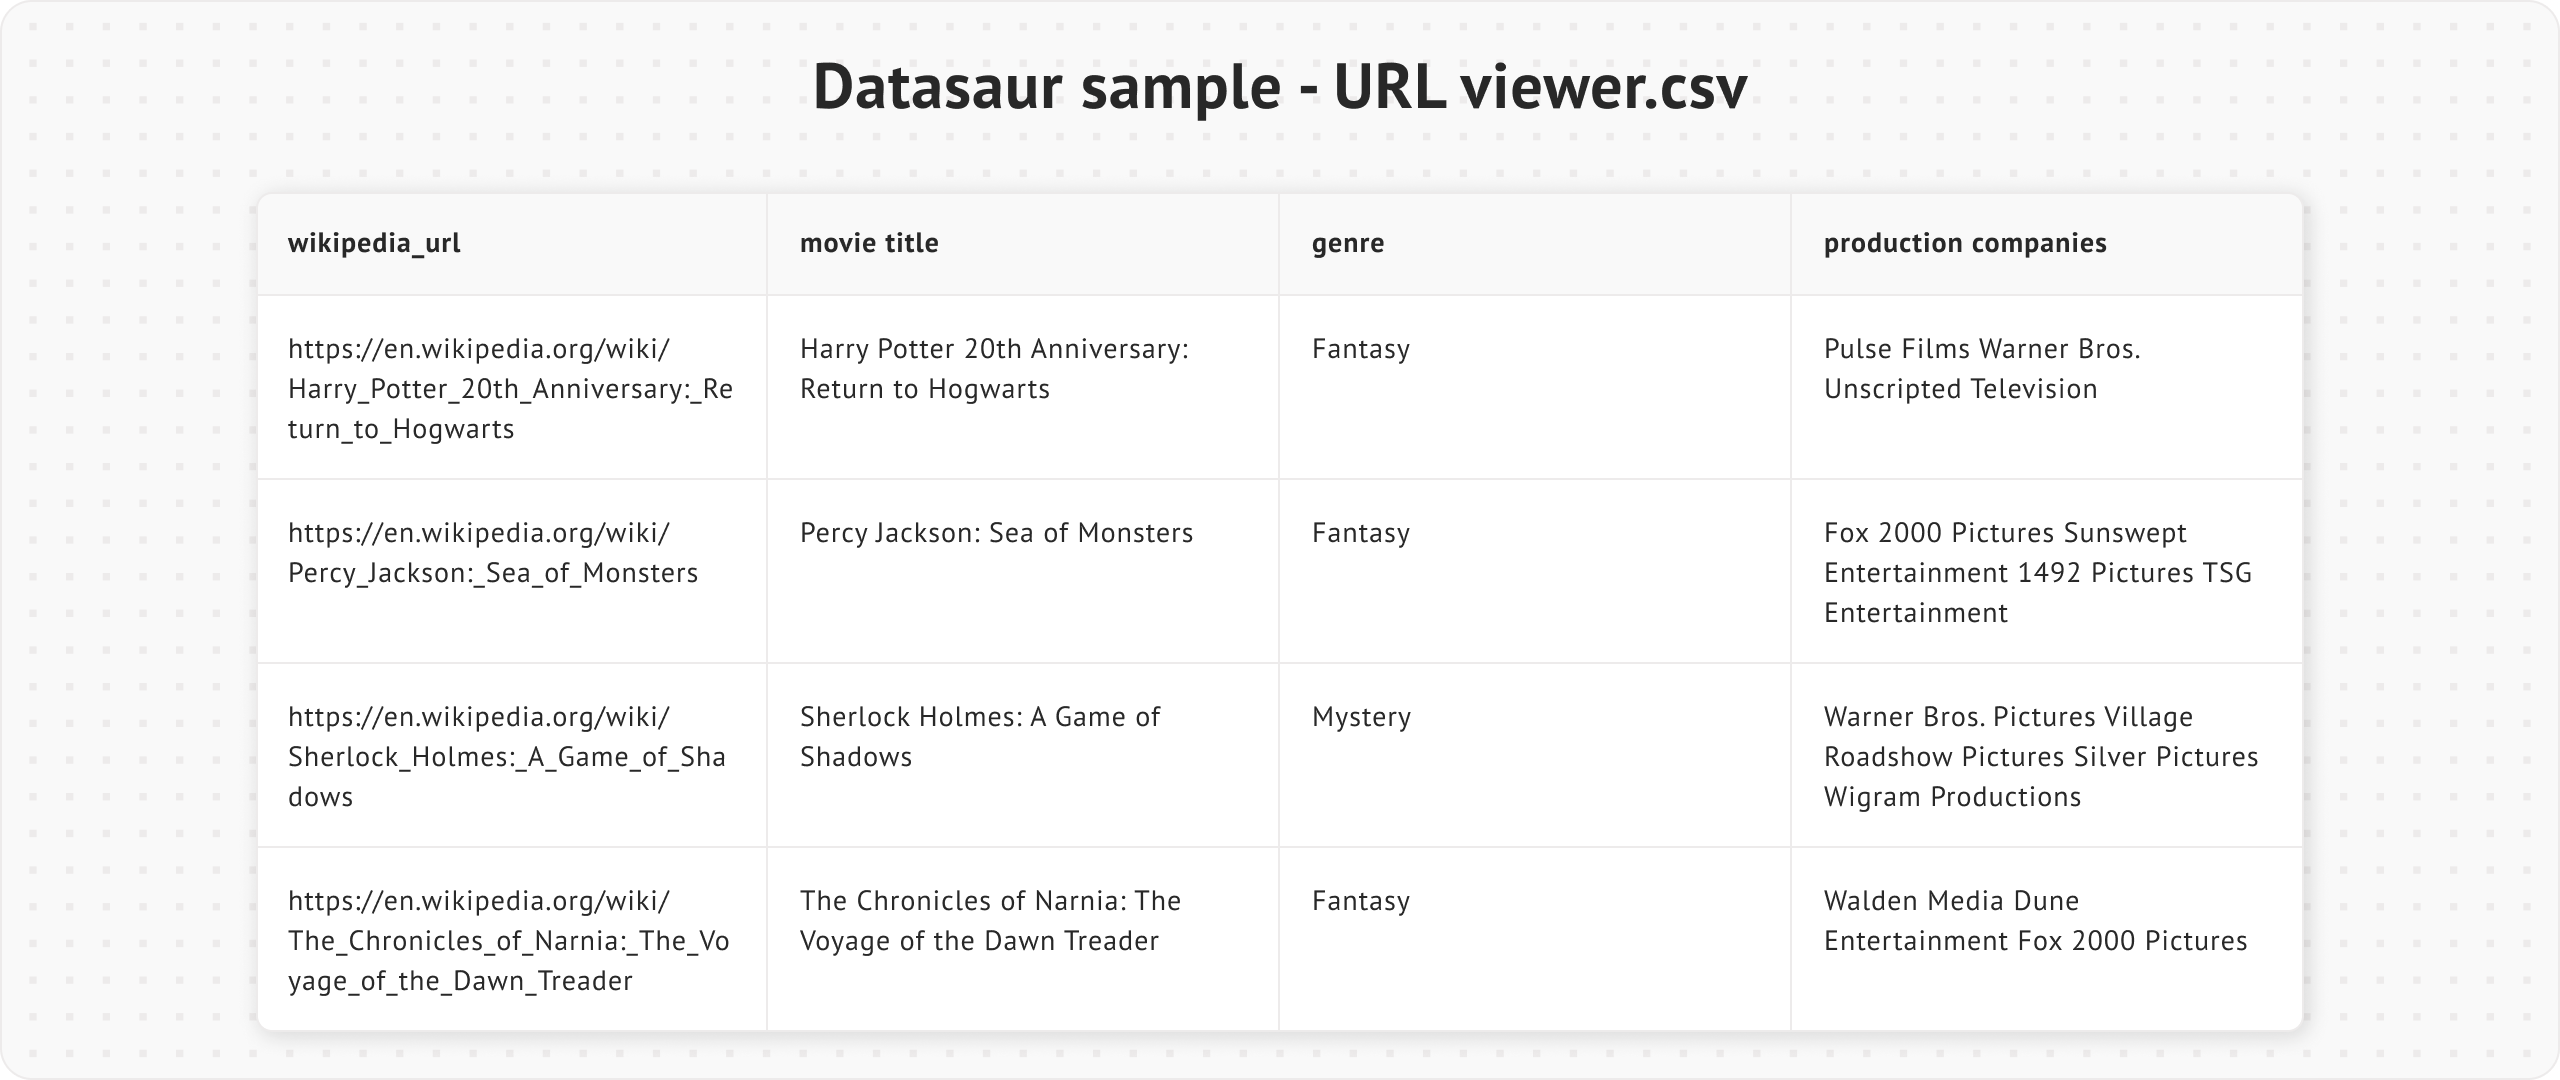Click the 'Warner Bros. Pictures Village Roadshow' cell

tap(2040, 757)
